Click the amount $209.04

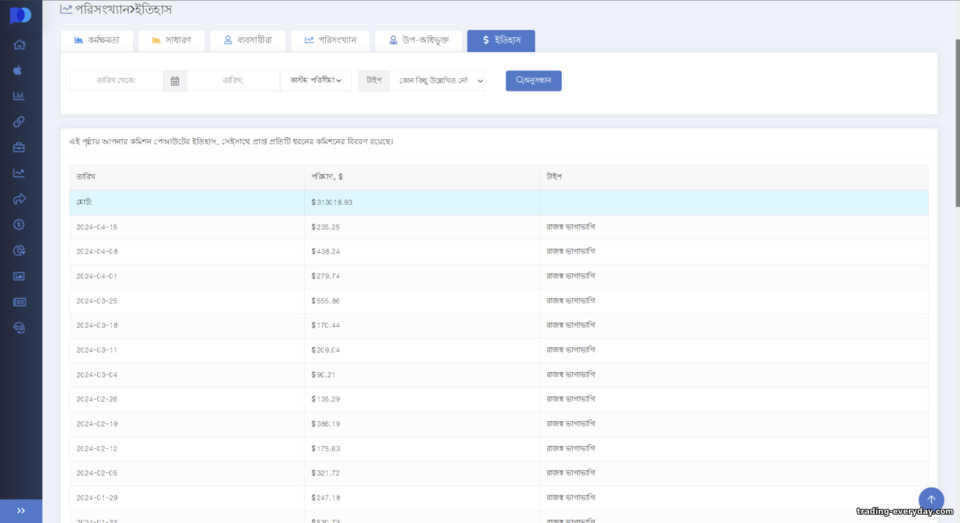tap(326, 350)
